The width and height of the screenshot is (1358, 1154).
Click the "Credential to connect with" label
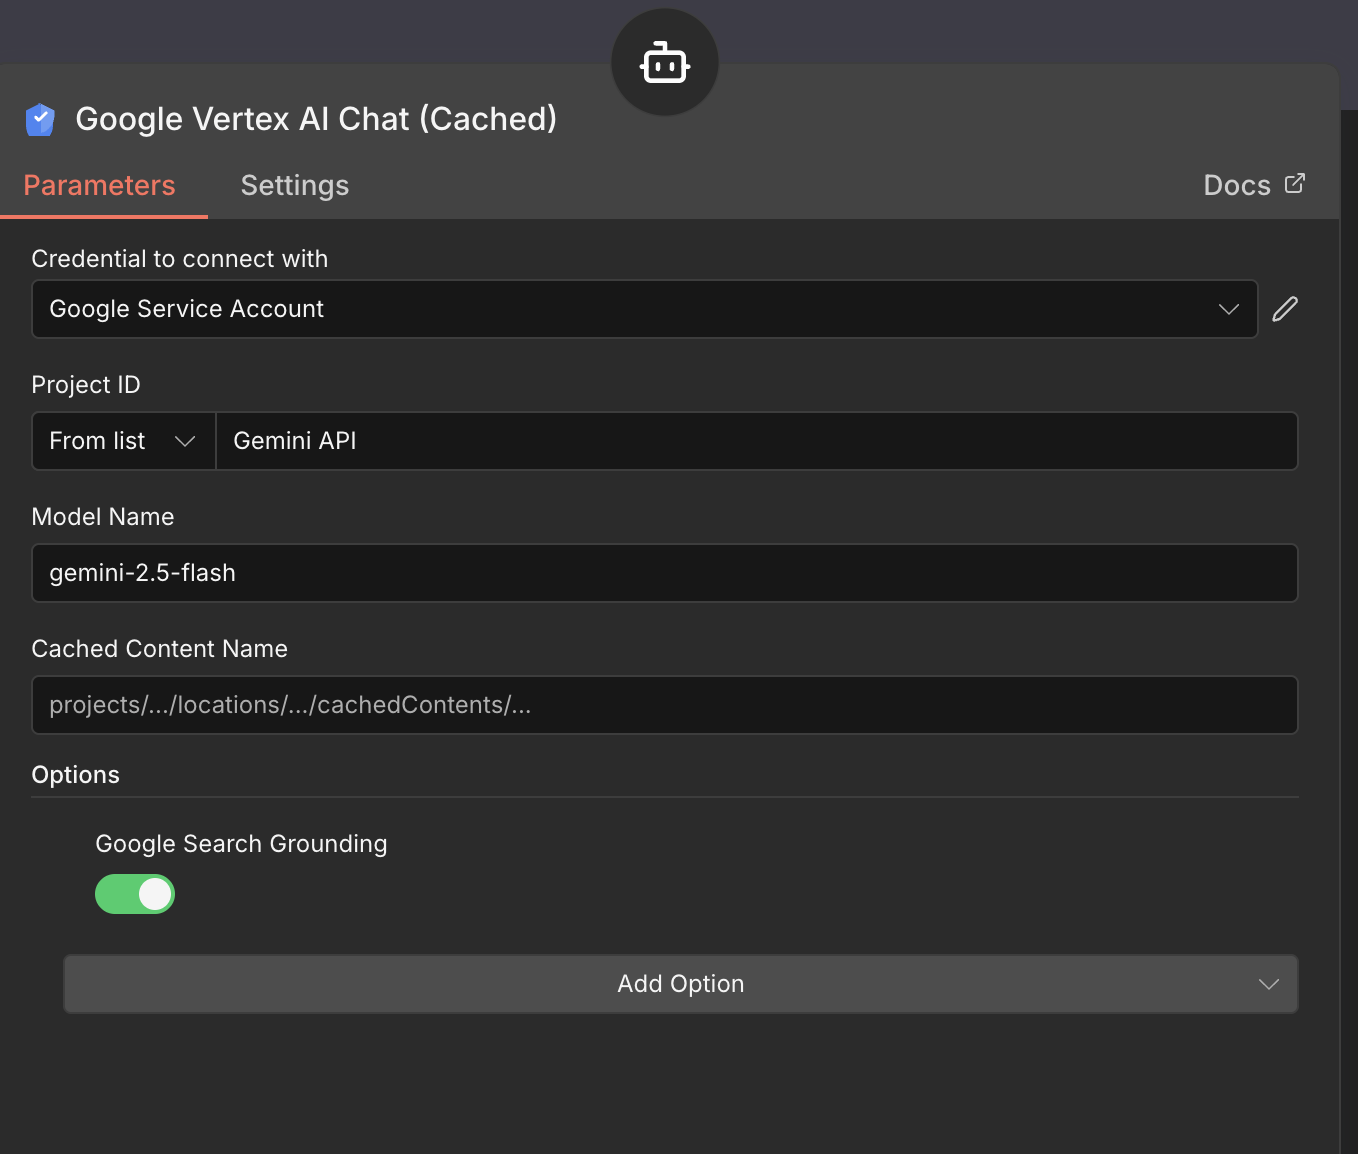pyautogui.click(x=180, y=259)
